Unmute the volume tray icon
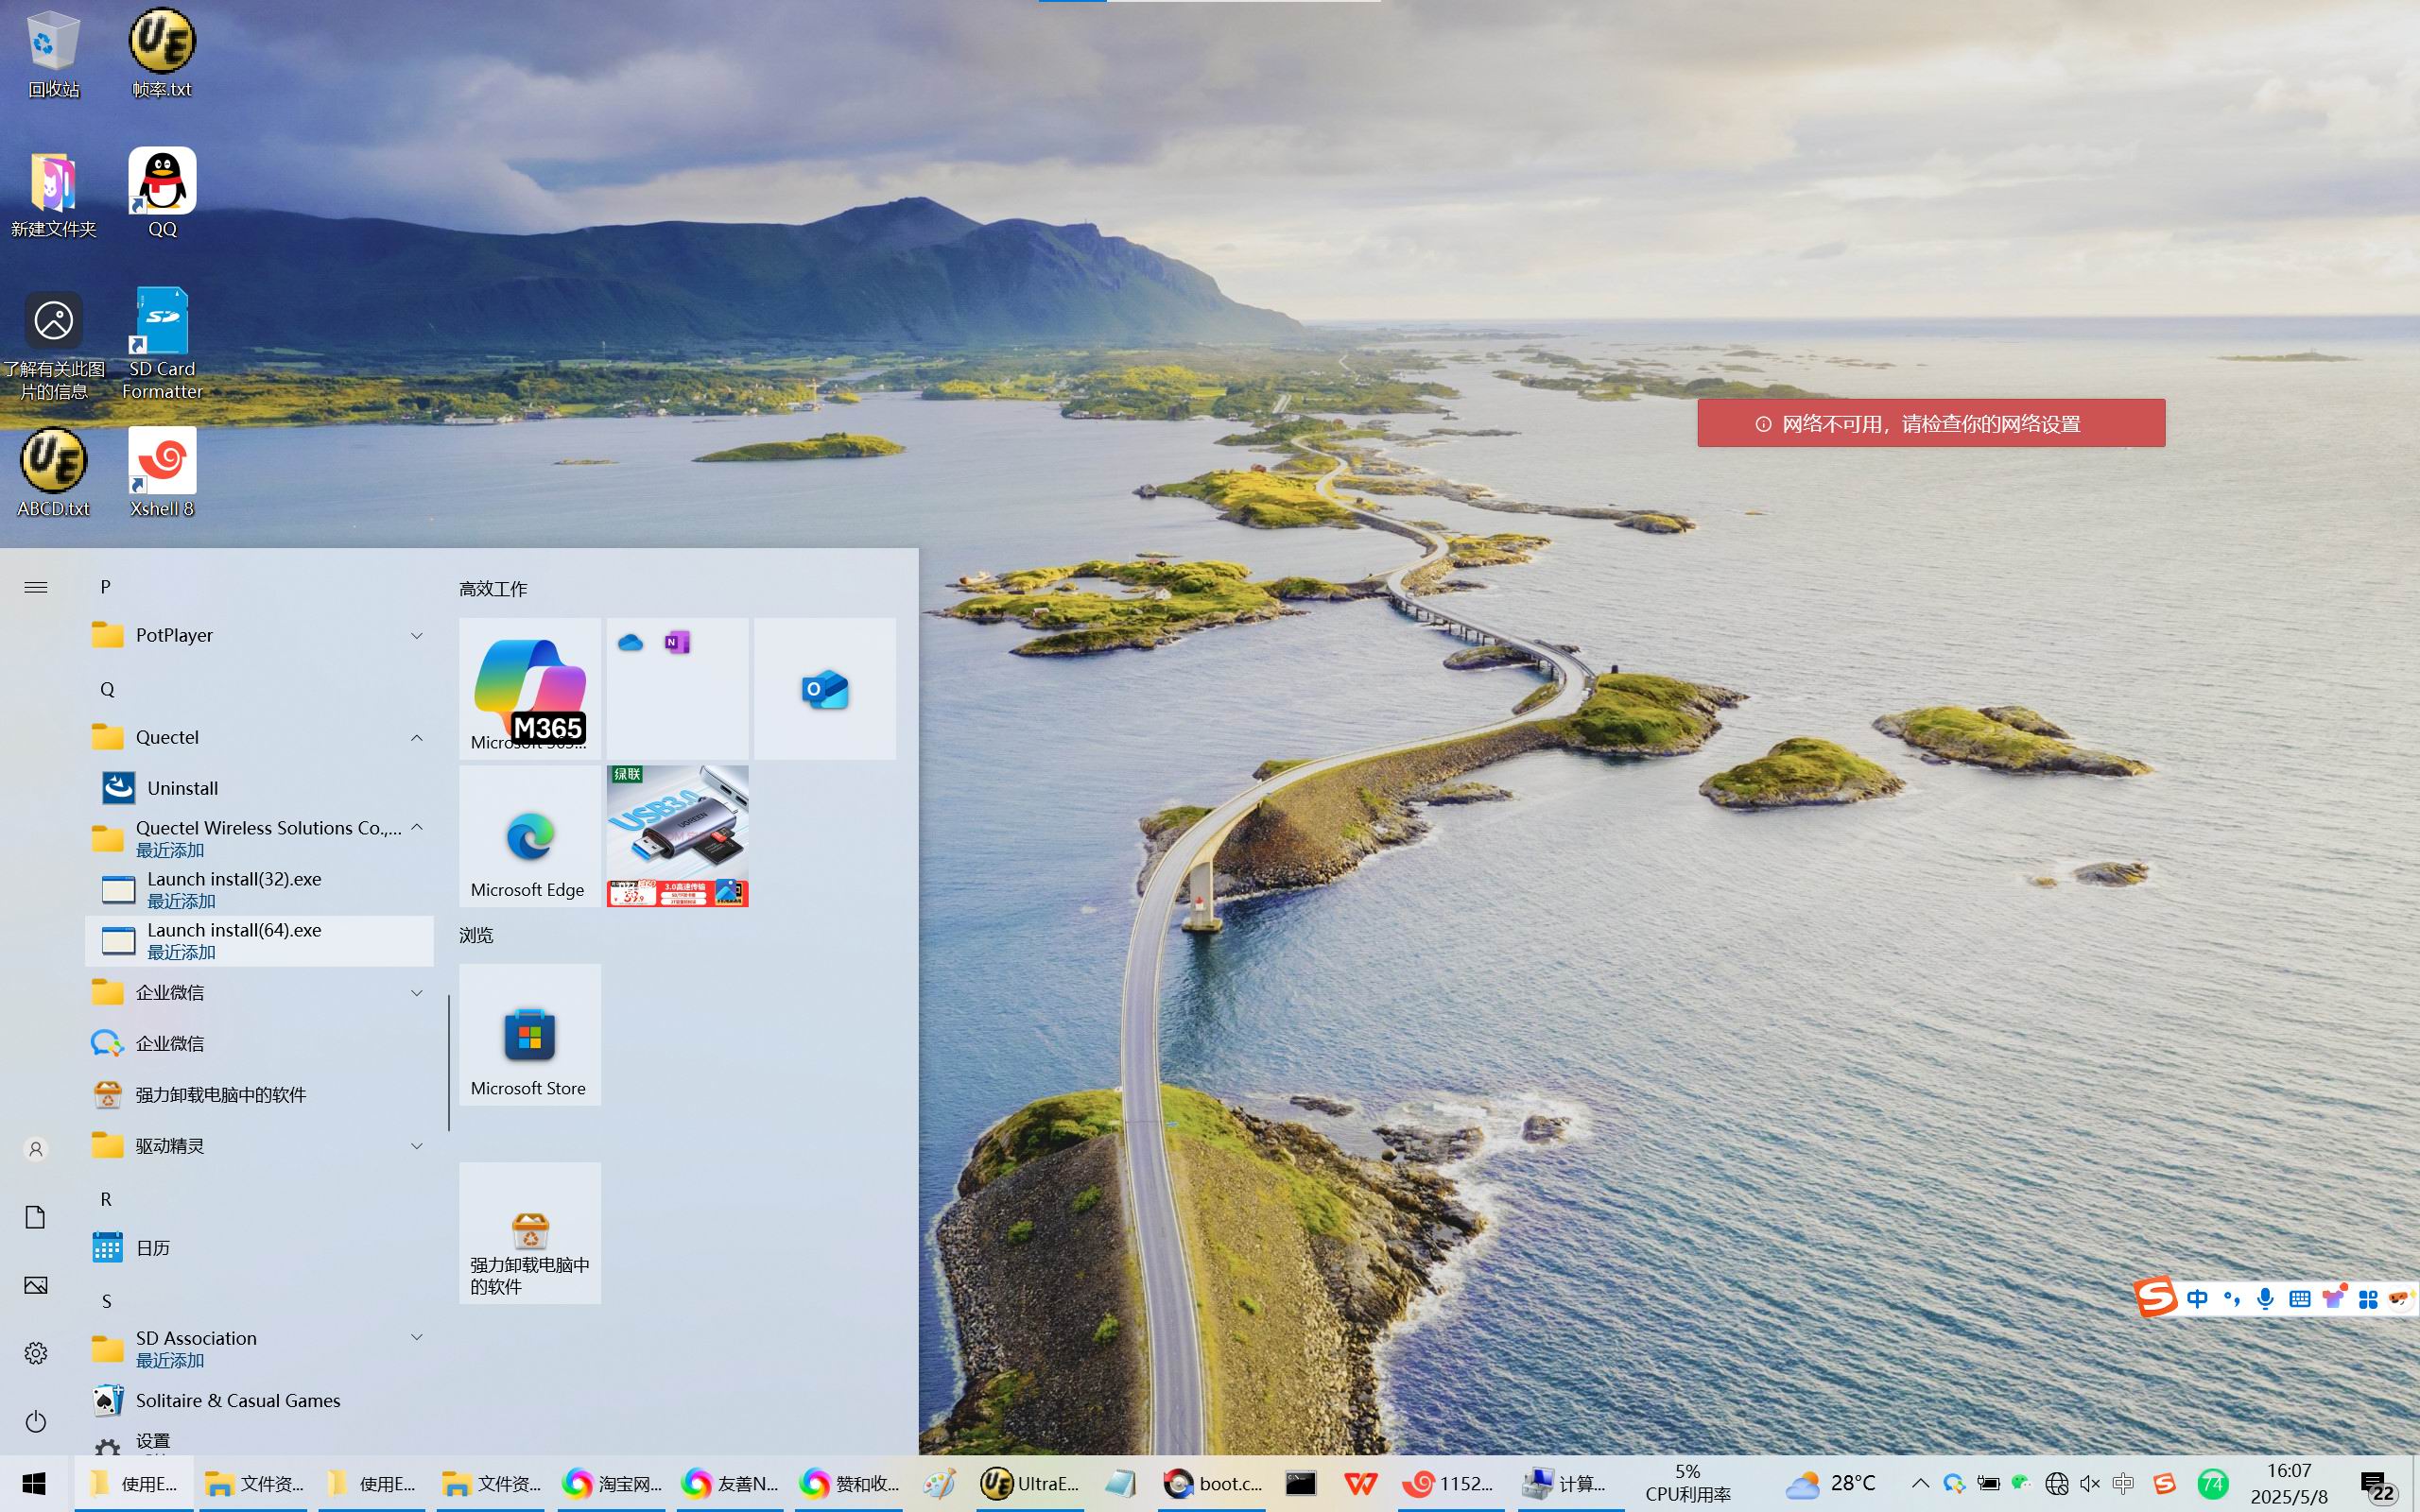The image size is (2420, 1512). pos(2089,1484)
